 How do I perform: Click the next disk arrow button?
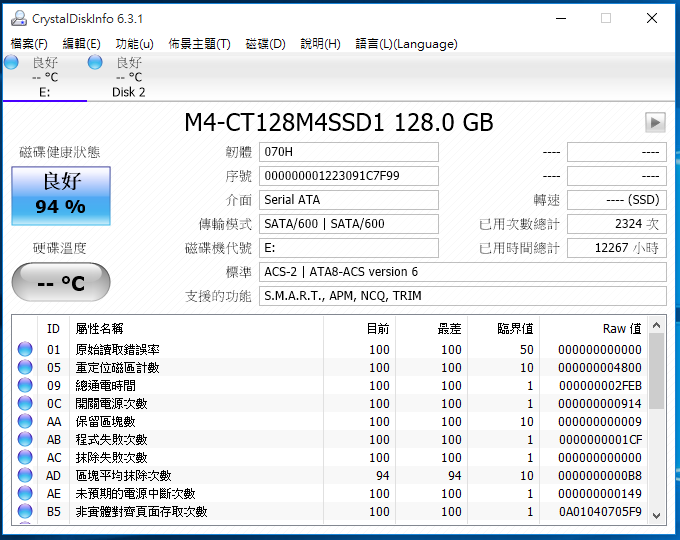pos(655,123)
